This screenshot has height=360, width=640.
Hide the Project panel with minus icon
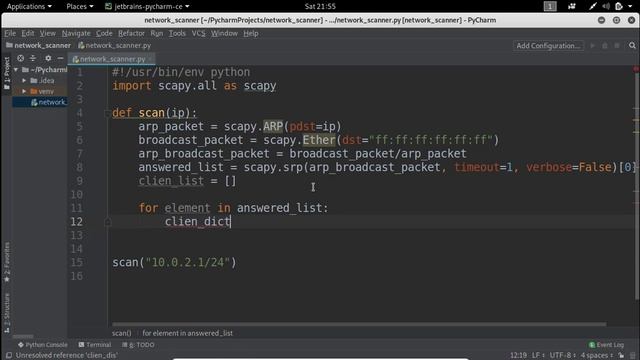60,58
